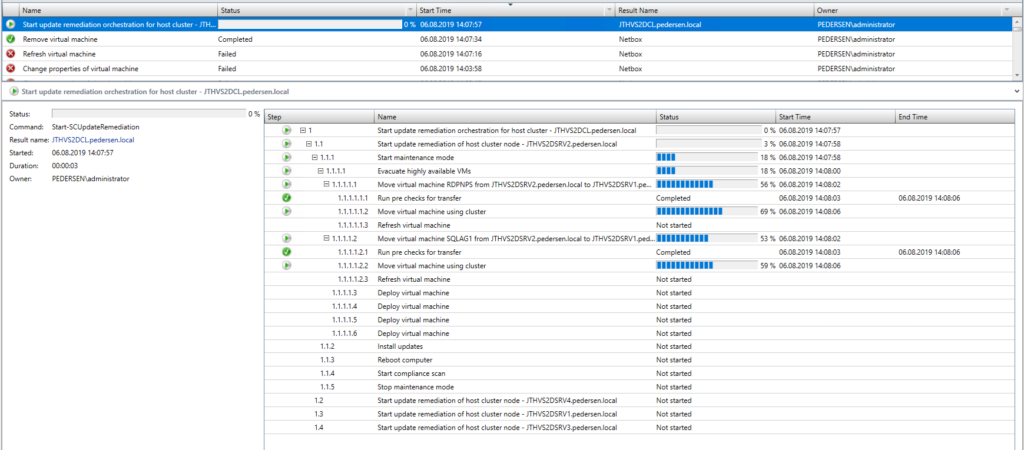This screenshot has width=1024, height=450.
Task: Click running icon of step 1.1.1.1.2.2
Action: (x=287, y=266)
